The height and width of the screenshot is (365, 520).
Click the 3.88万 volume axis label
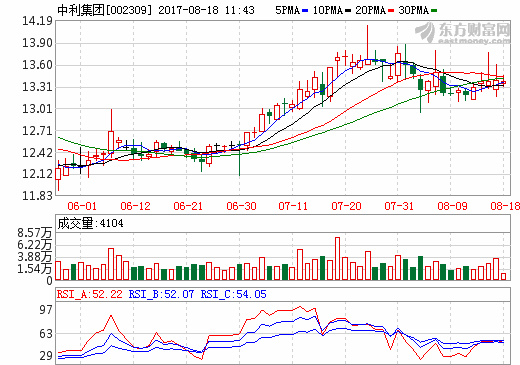tap(35, 257)
